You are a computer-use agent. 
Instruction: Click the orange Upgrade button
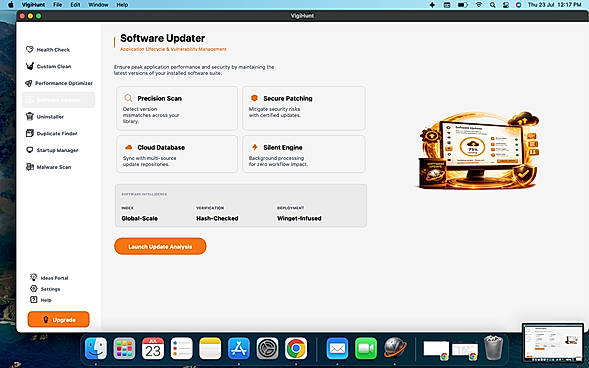tap(59, 320)
